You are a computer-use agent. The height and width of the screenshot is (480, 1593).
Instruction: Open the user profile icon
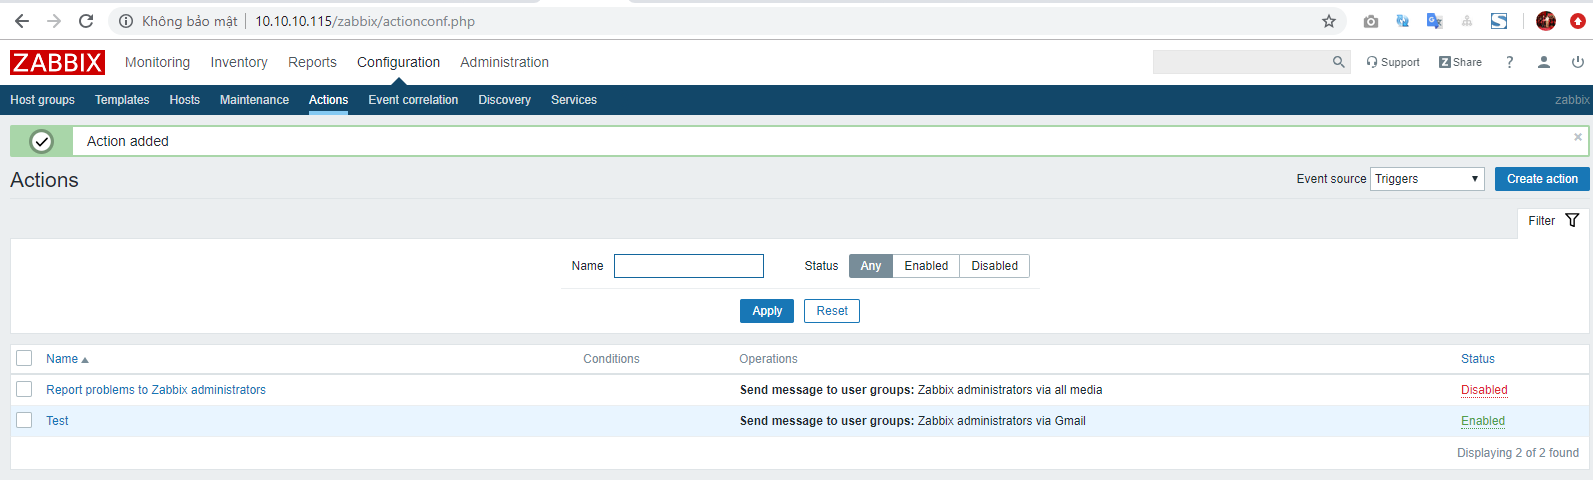pos(1543,62)
